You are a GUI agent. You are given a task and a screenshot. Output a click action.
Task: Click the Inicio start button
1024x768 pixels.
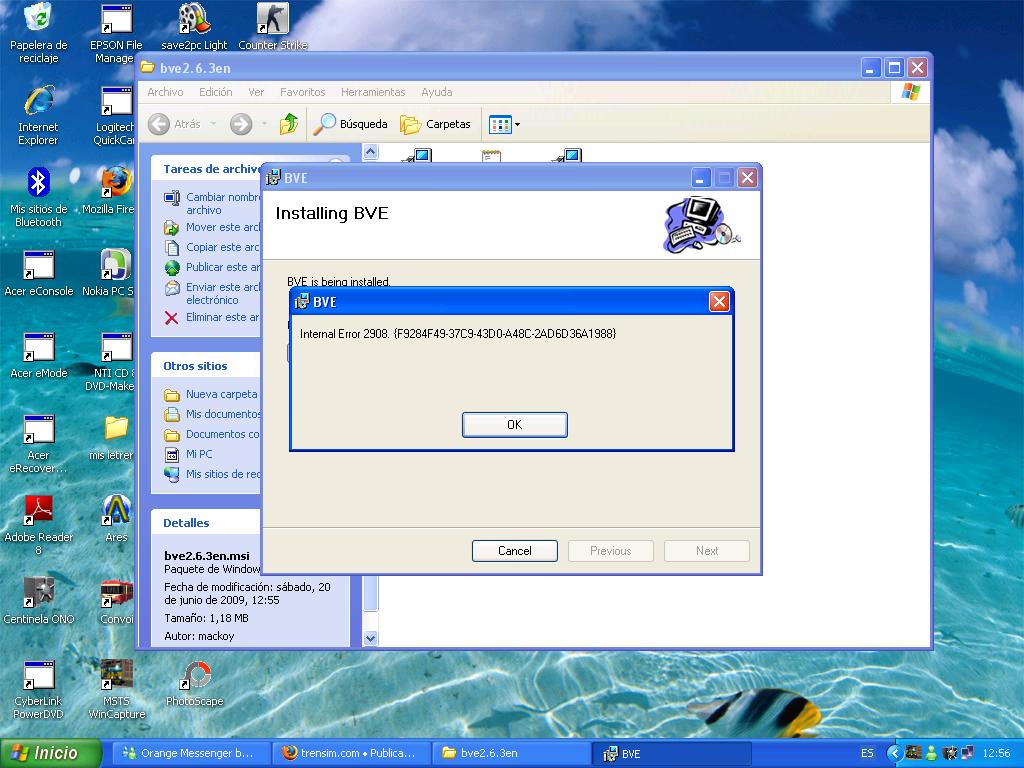coord(51,753)
